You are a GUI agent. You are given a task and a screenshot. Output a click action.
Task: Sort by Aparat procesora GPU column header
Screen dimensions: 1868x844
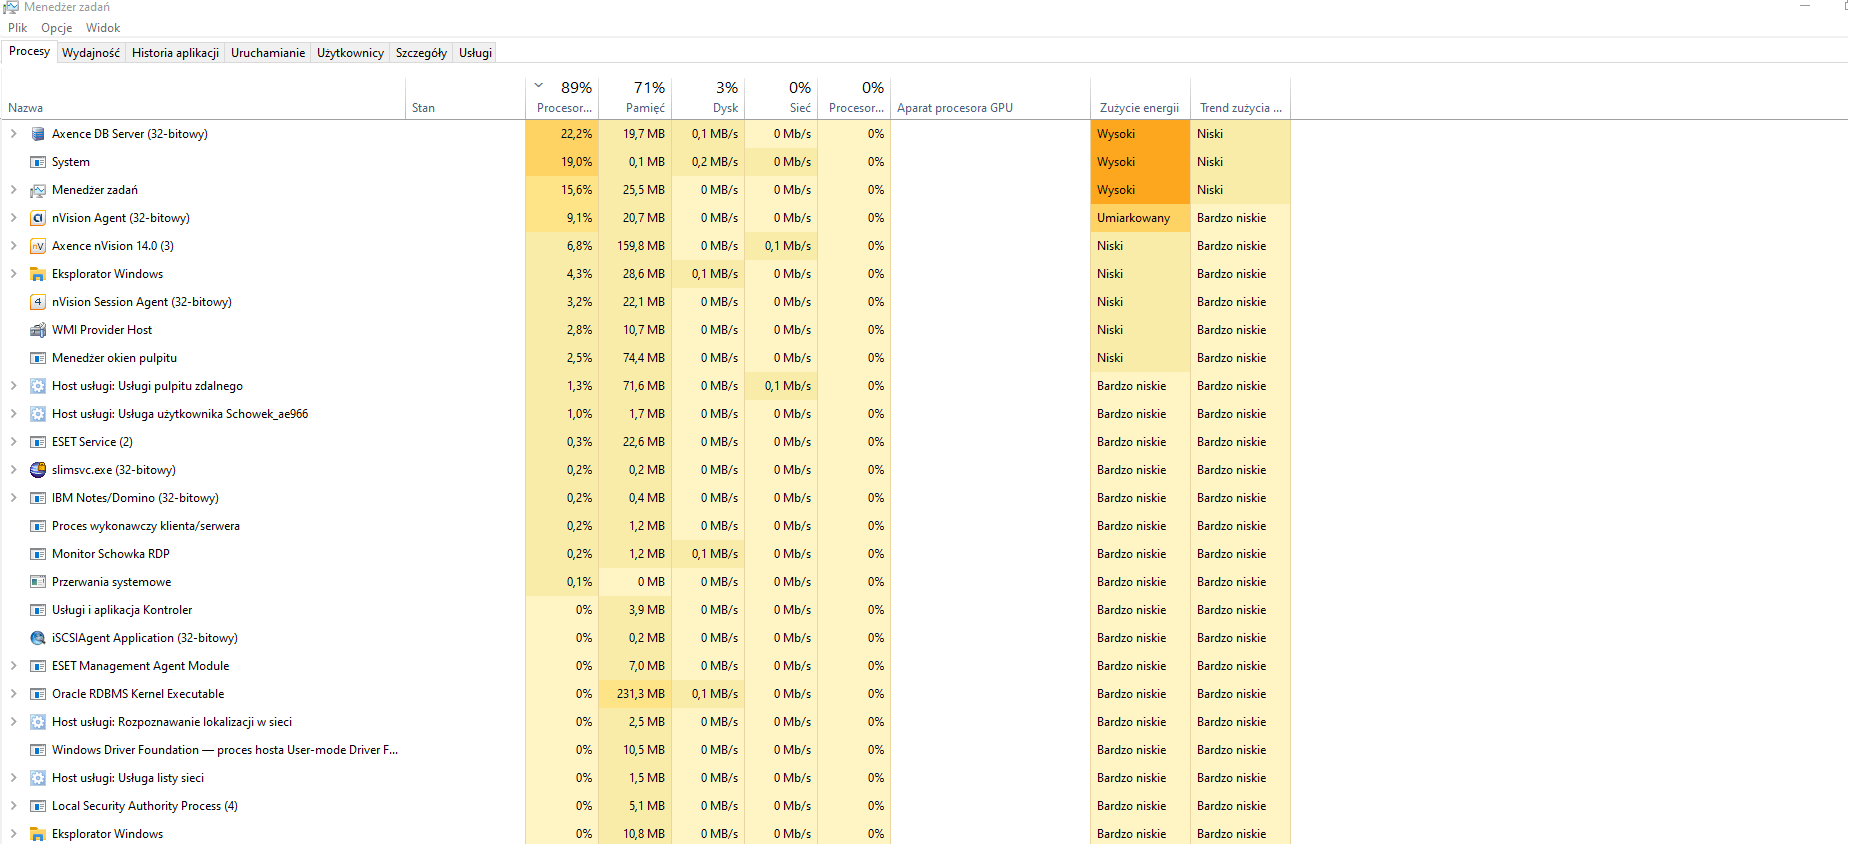coord(990,98)
